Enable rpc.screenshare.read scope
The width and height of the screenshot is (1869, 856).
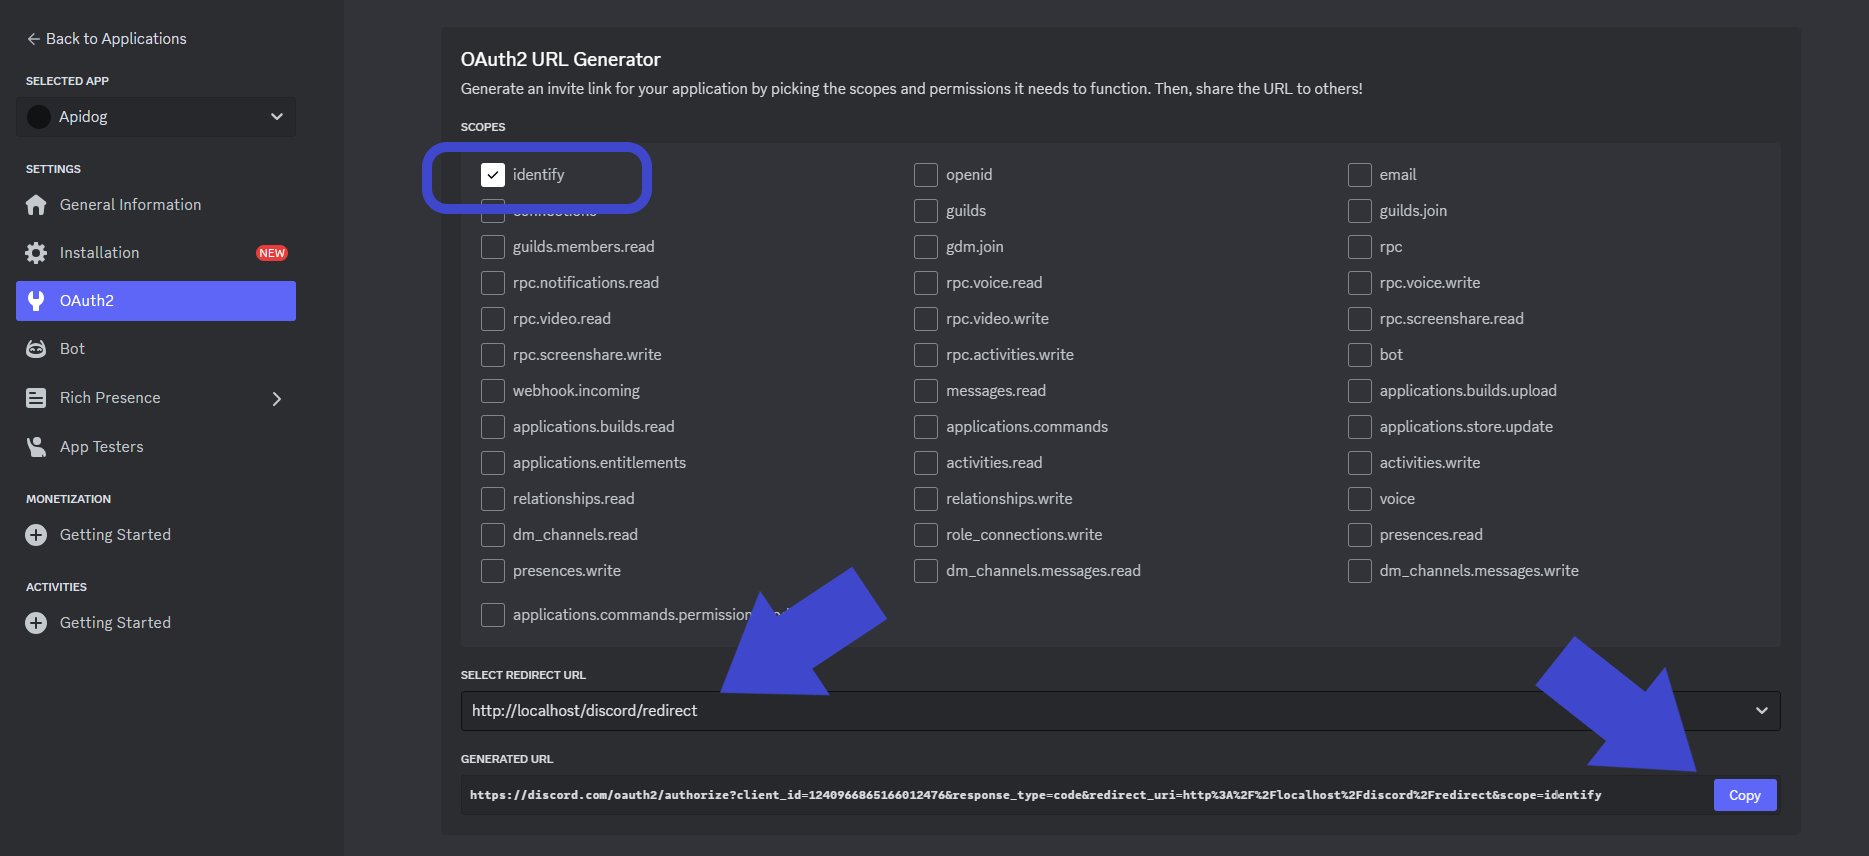coord(1360,319)
